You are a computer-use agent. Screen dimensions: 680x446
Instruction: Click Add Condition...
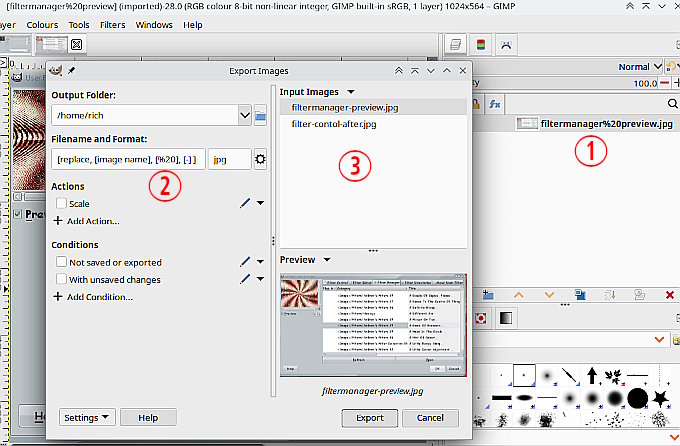(x=93, y=297)
